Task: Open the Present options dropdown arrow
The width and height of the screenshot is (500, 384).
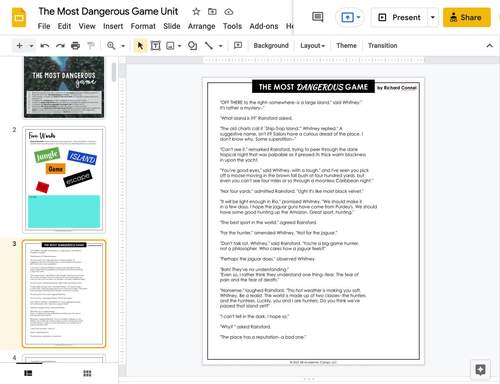Action: 433,17
